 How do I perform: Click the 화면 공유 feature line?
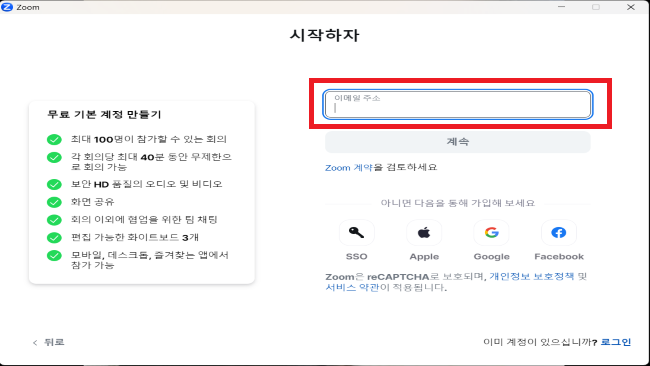pyautogui.click(x=92, y=202)
